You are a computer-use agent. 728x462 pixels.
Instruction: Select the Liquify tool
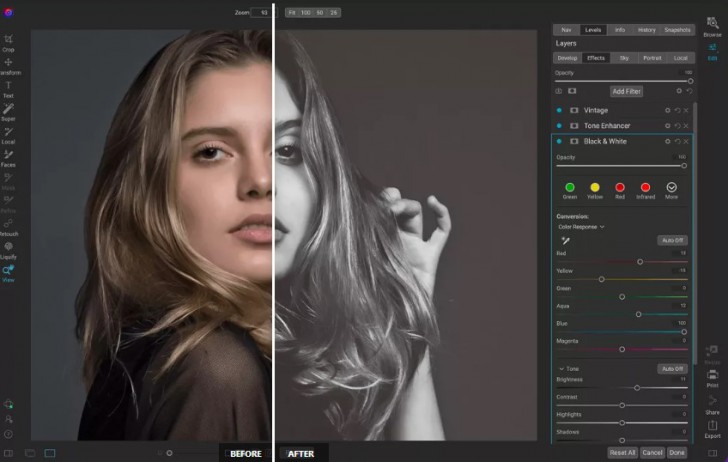(8, 250)
